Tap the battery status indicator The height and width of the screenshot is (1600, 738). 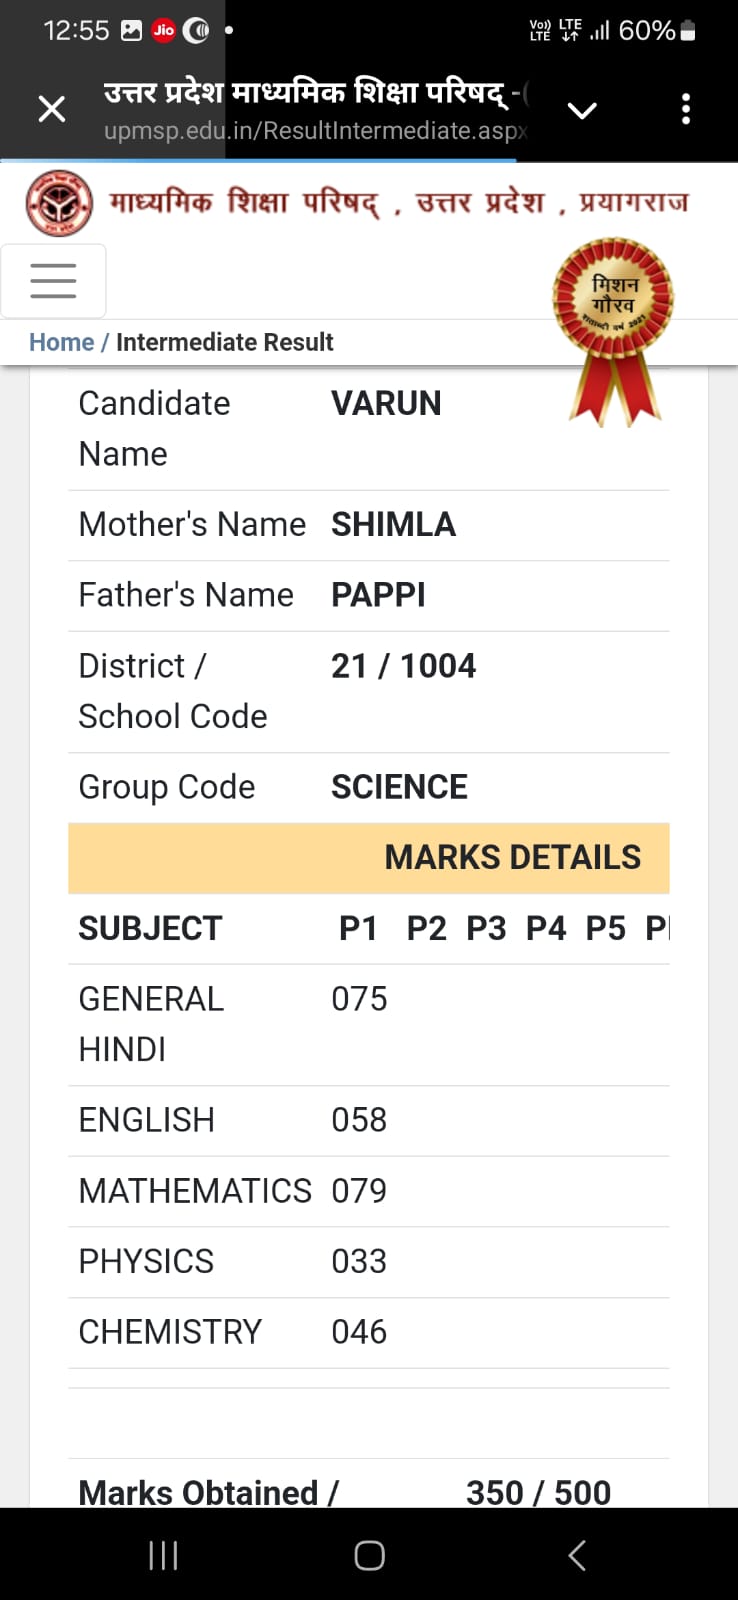687,31
